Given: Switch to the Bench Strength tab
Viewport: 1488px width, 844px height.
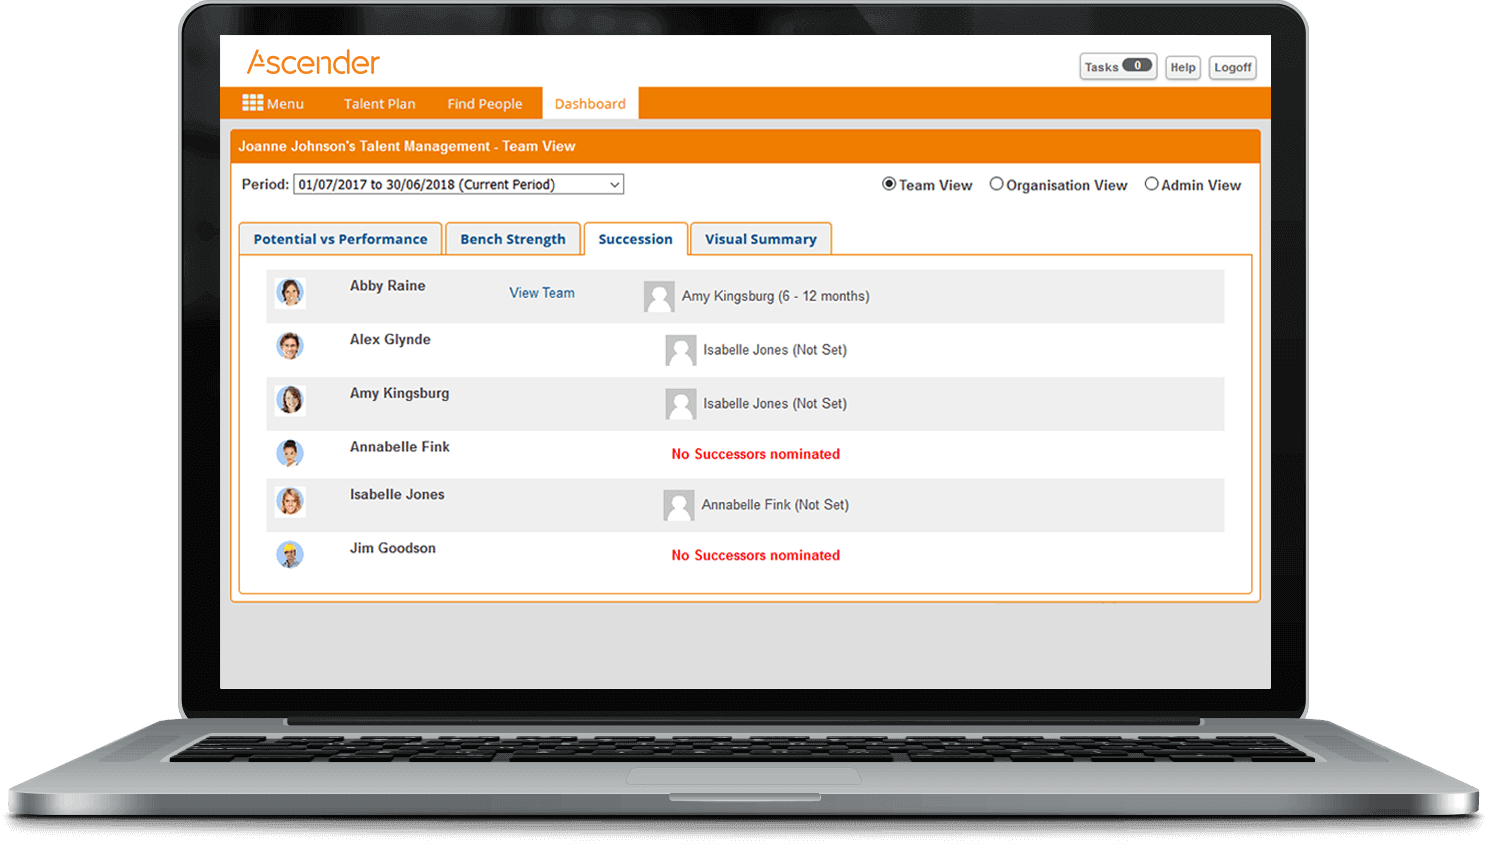Looking at the screenshot, I should pyautogui.click(x=512, y=238).
